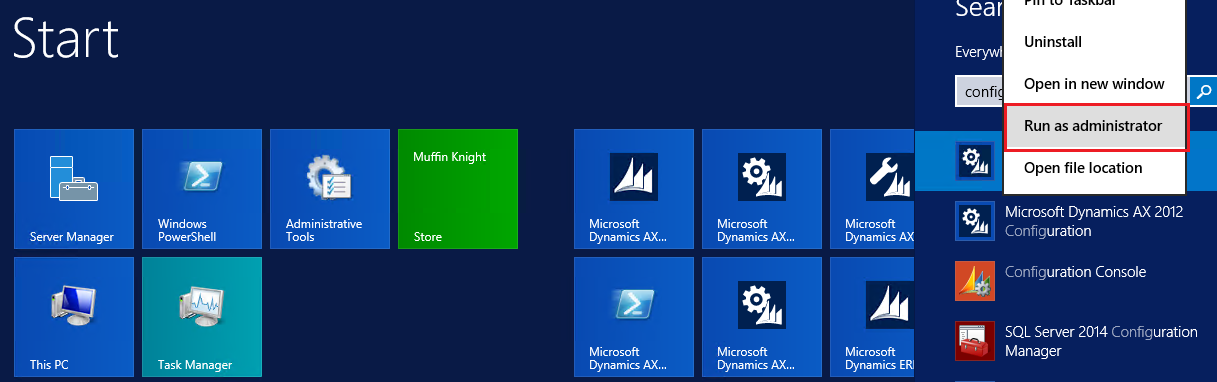Open the sailboat tile labeled Microsoft Dynamics AX...

coord(634,189)
